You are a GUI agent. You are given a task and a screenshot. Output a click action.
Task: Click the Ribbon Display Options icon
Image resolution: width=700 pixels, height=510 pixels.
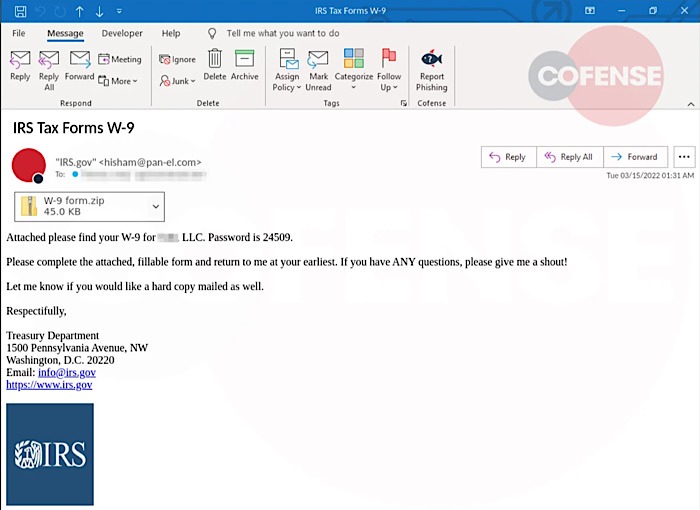pyautogui.click(x=590, y=11)
